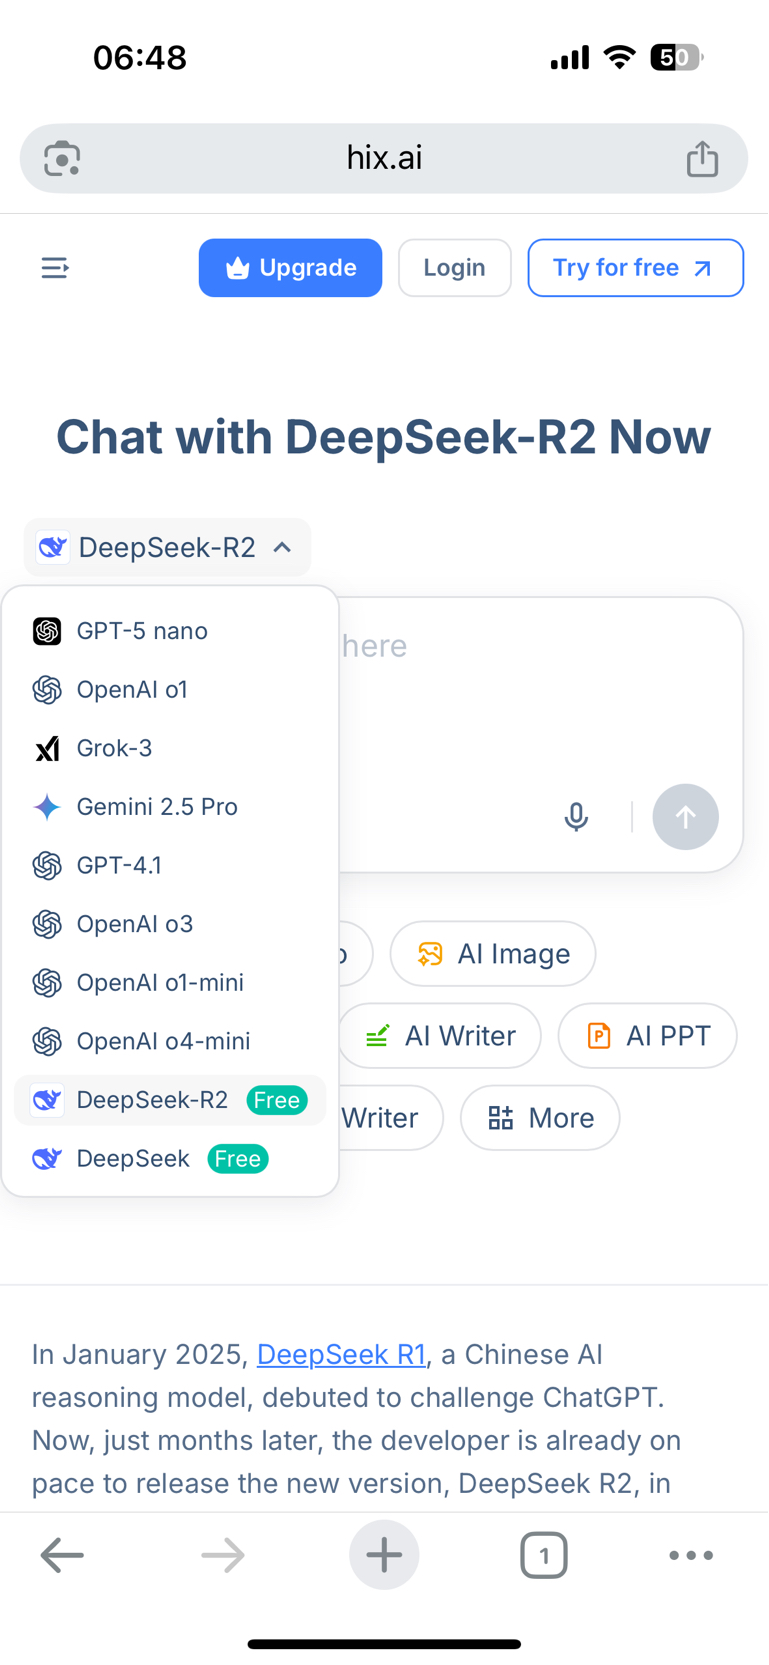Viewport: 769px width, 1665px height.
Task: Open a new tab with plus button
Action: point(384,1555)
